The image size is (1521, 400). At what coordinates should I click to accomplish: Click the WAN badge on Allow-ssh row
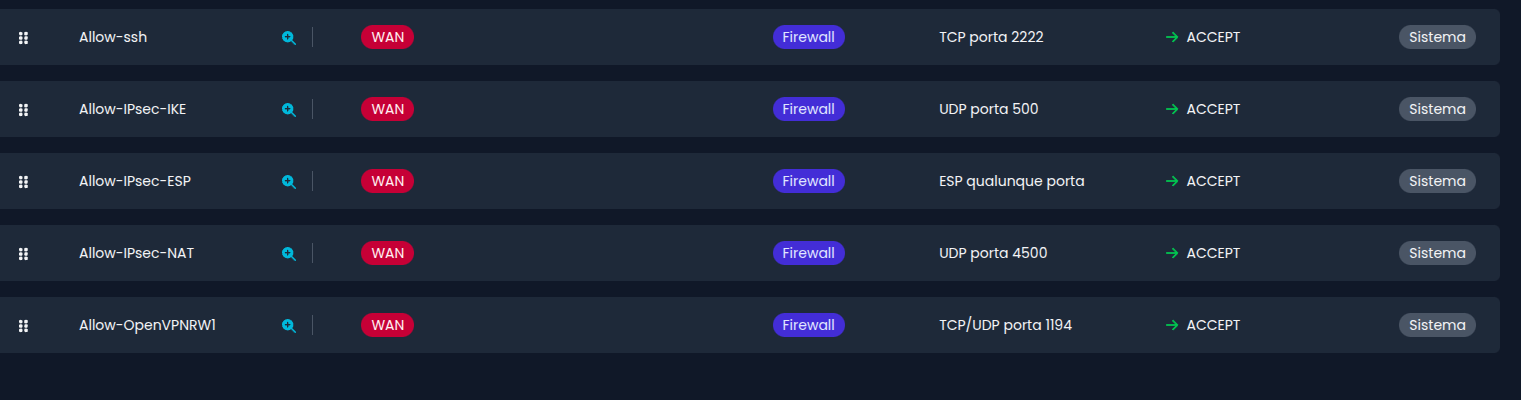[x=387, y=37]
